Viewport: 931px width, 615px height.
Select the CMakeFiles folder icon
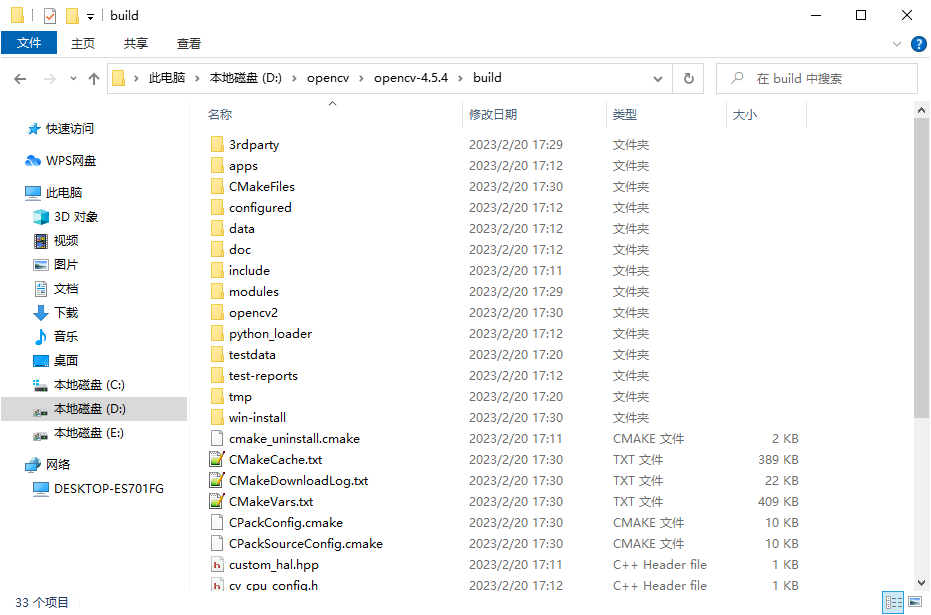point(217,186)
